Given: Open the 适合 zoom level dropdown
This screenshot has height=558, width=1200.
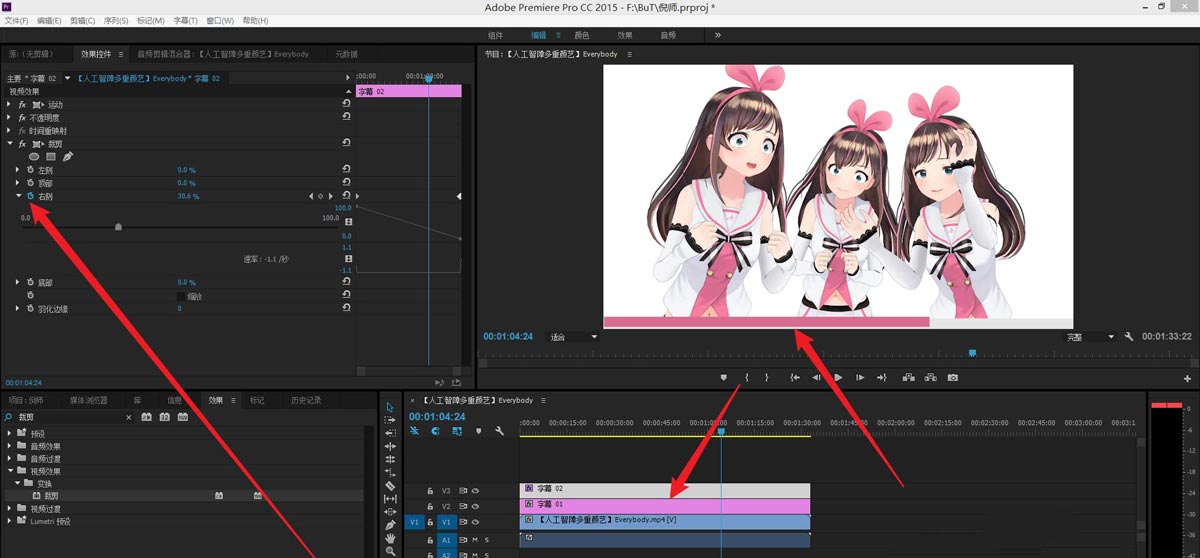Looking at the screenshot, I should point(574,337).
